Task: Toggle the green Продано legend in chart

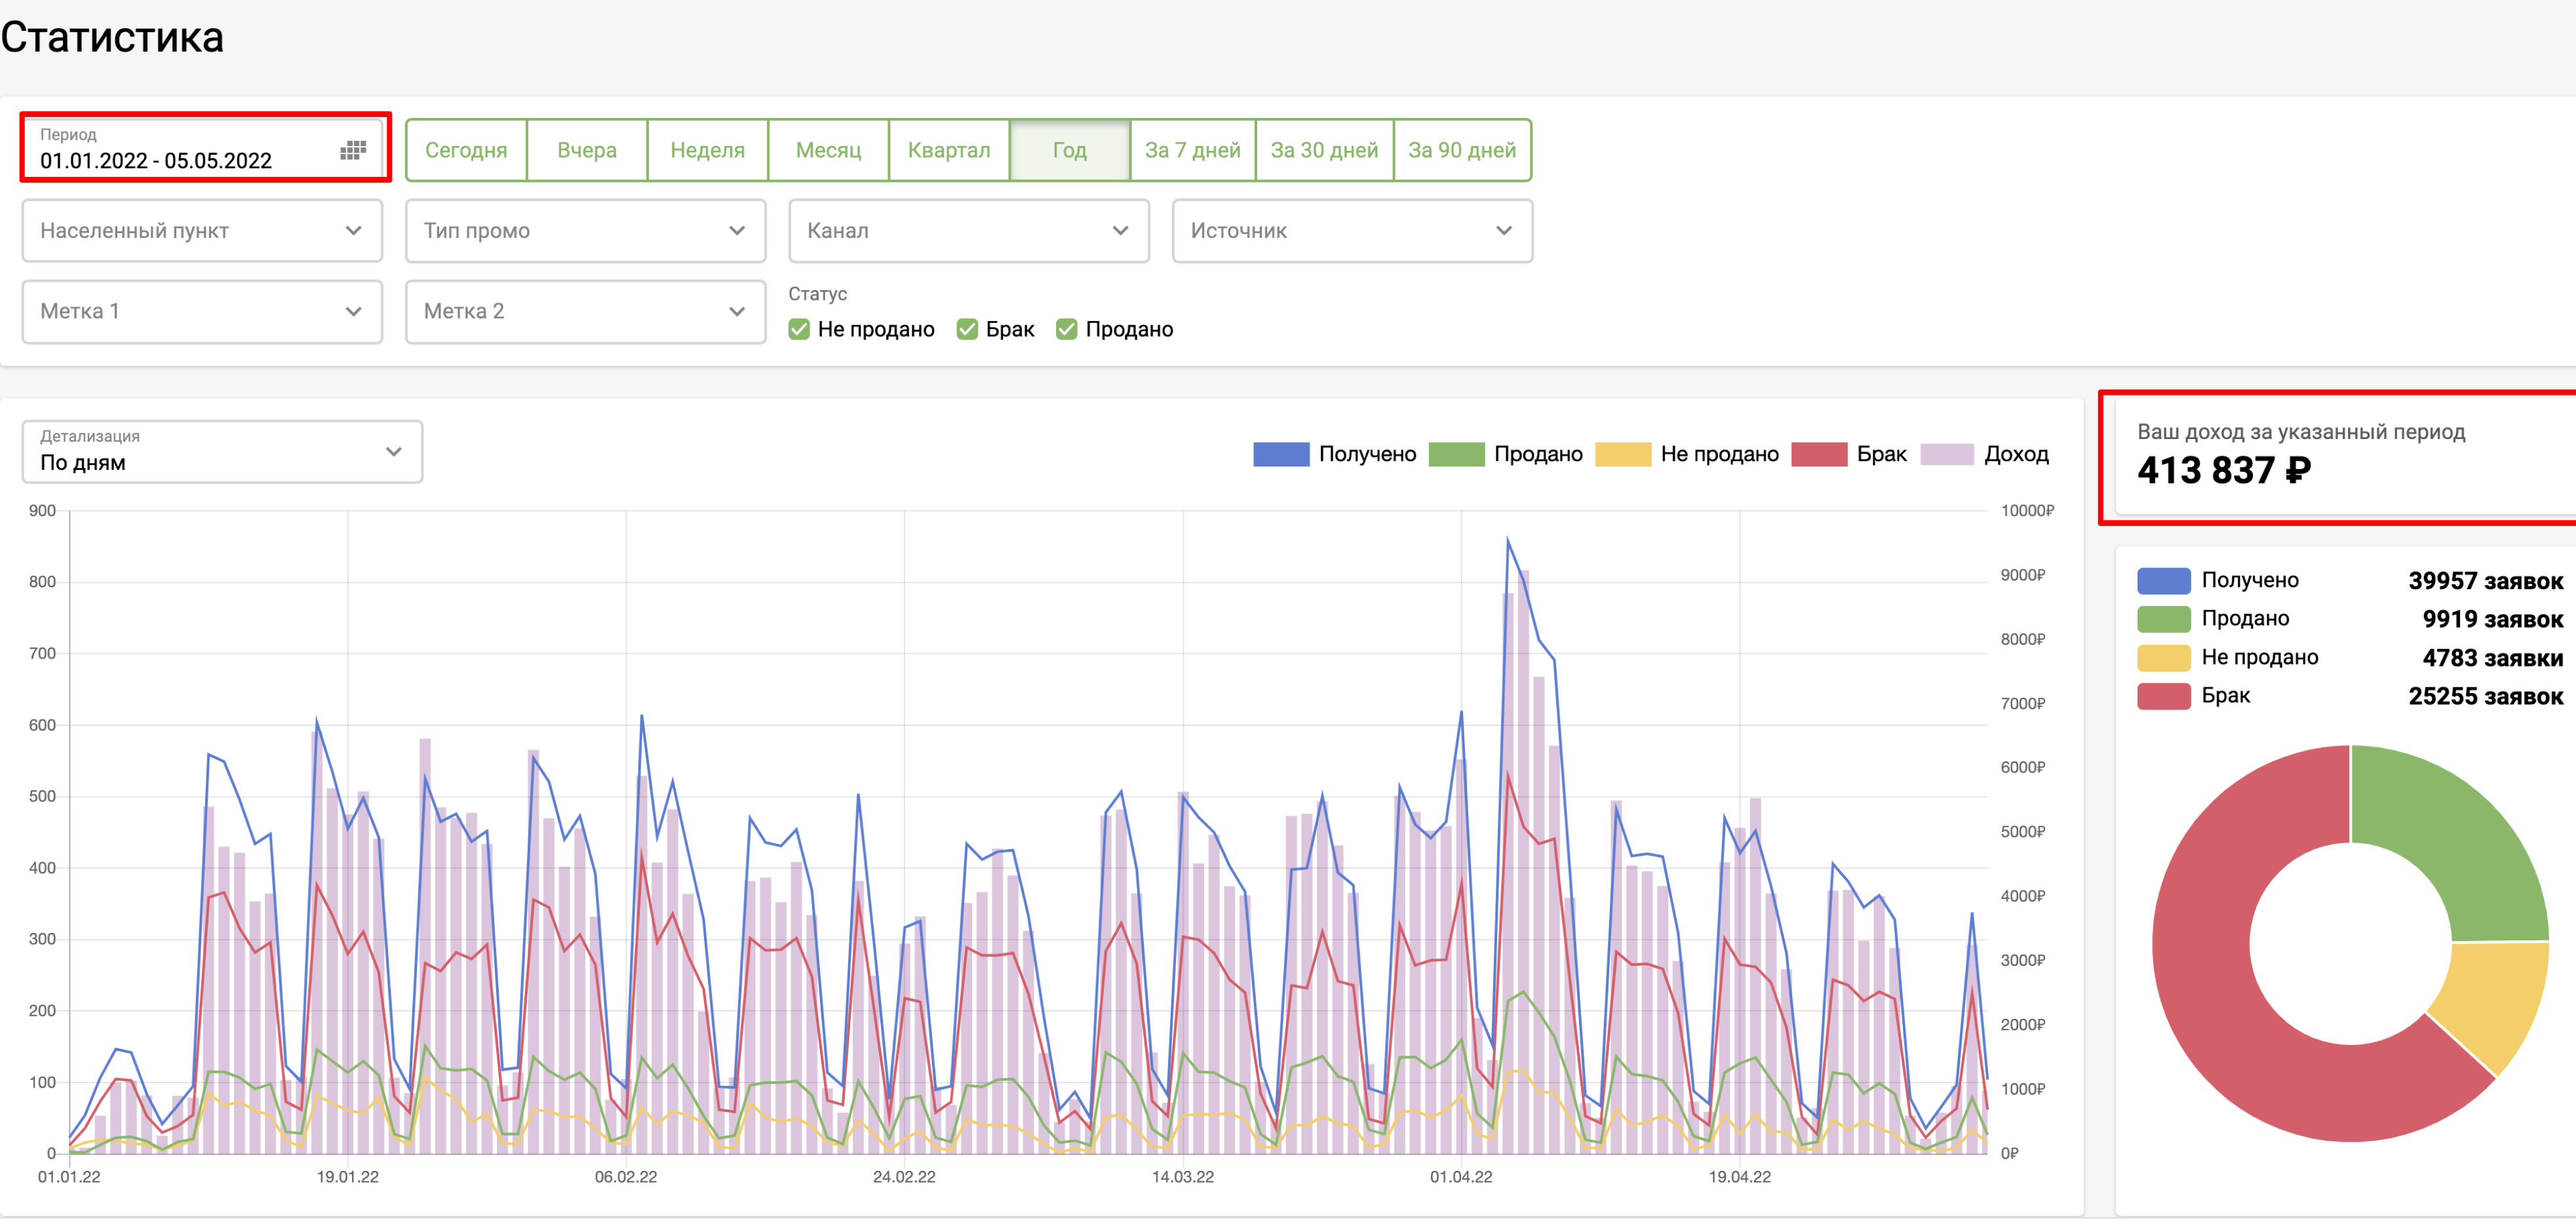Action: [x=1456, y=455]
